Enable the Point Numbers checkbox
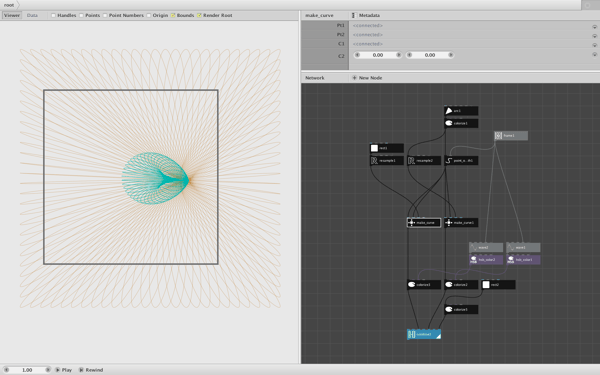Screen dimensions: 600x375 pos(105,15)
